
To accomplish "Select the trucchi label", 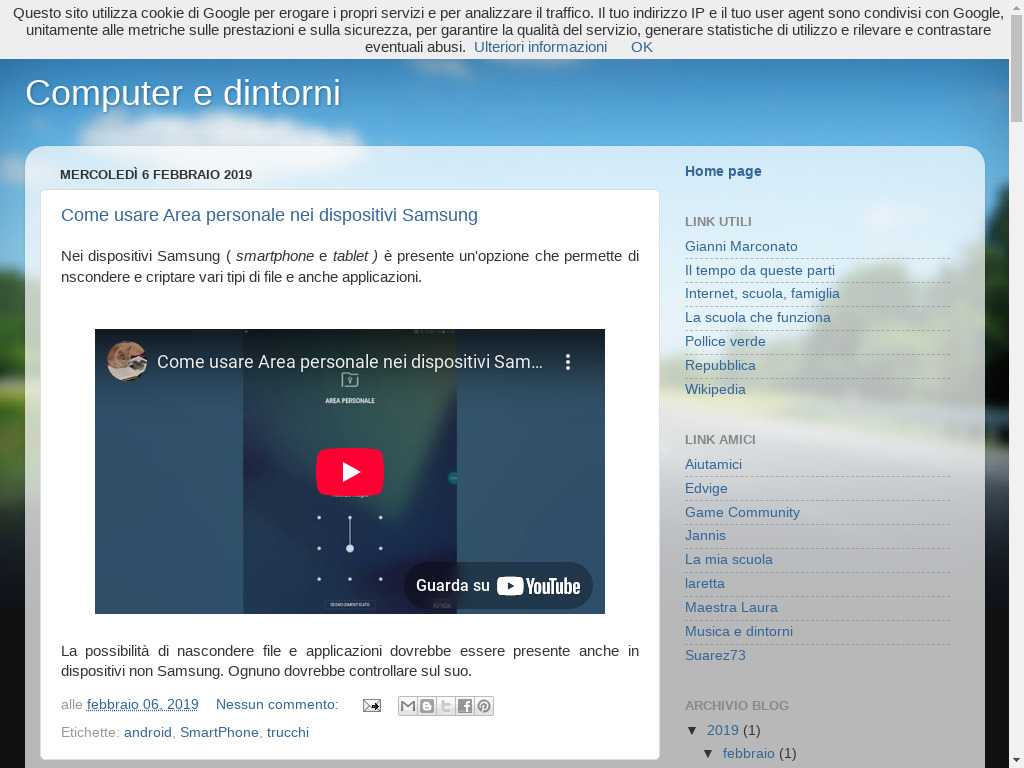I will 287,733.
